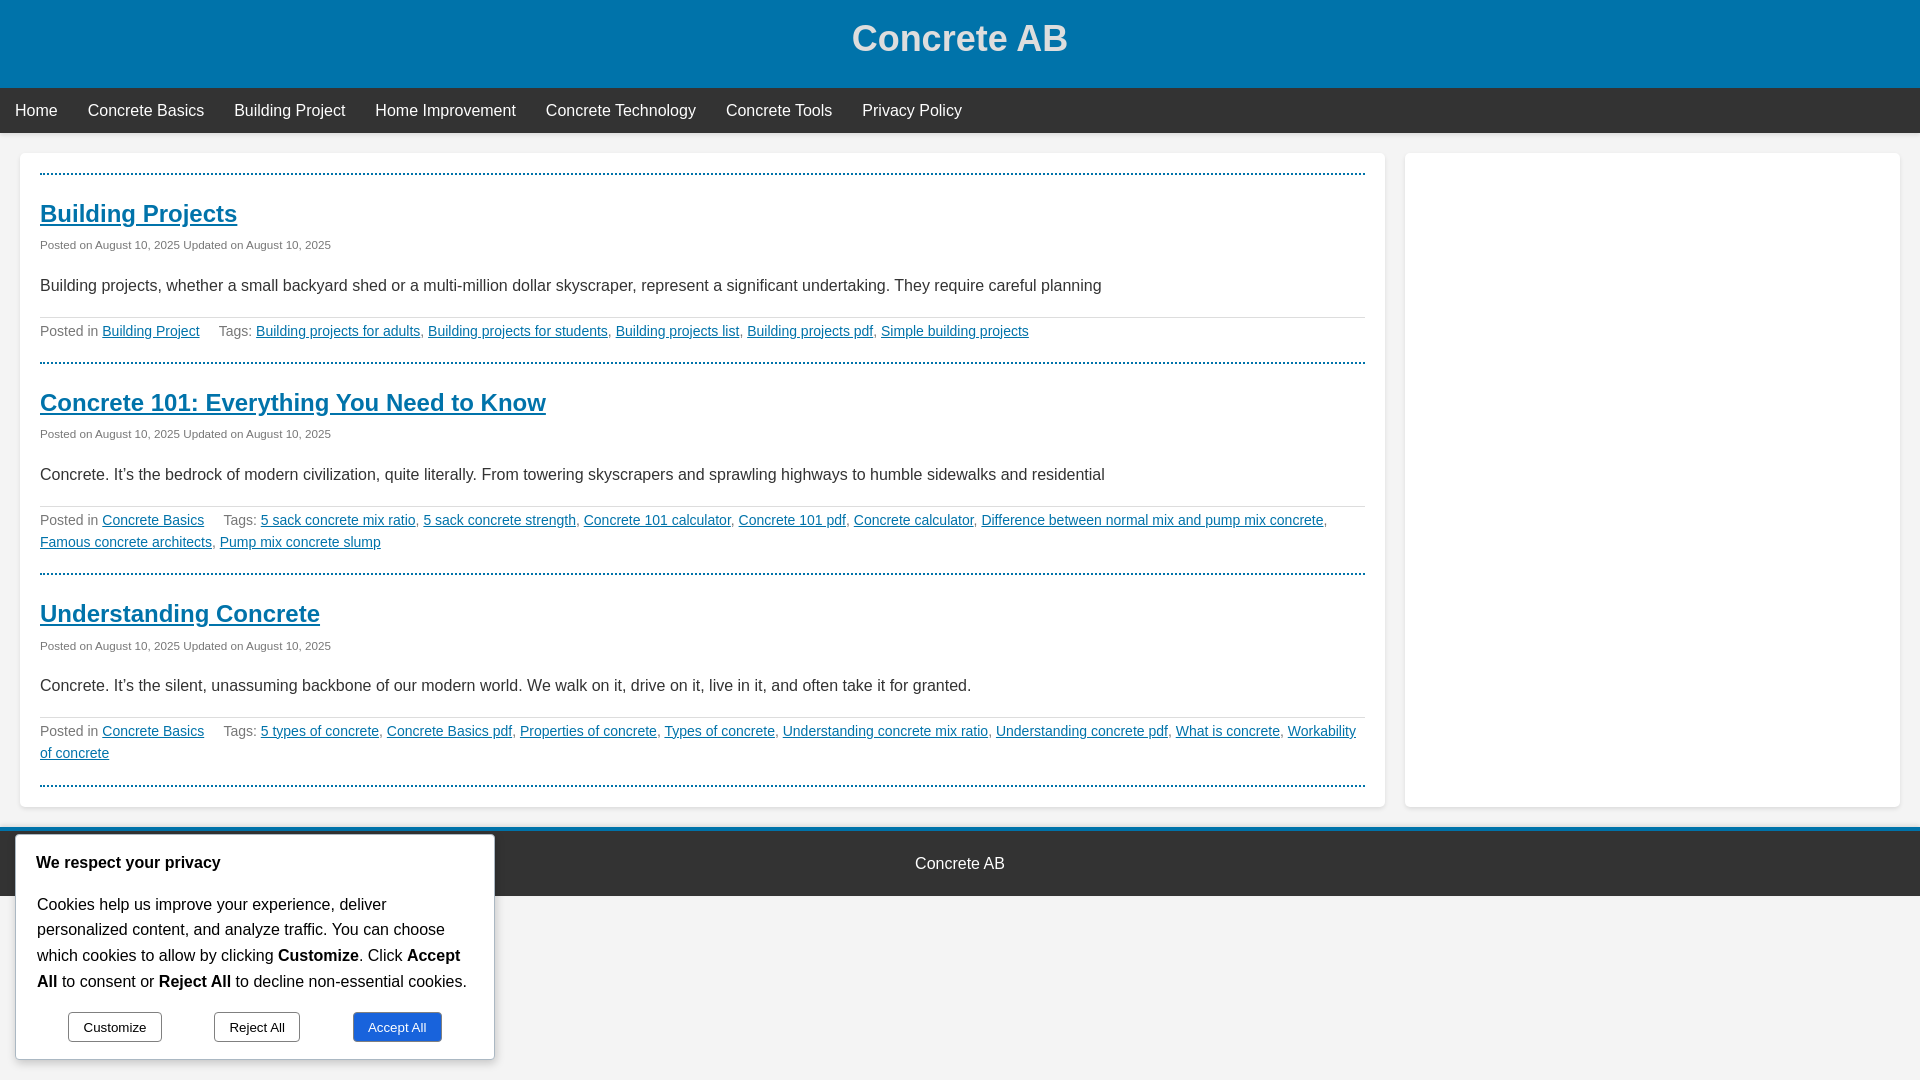Click the Reject All cookies button
Image resolution: width=1920 pixels, height=1080 pixels.
pos(257,1027)
